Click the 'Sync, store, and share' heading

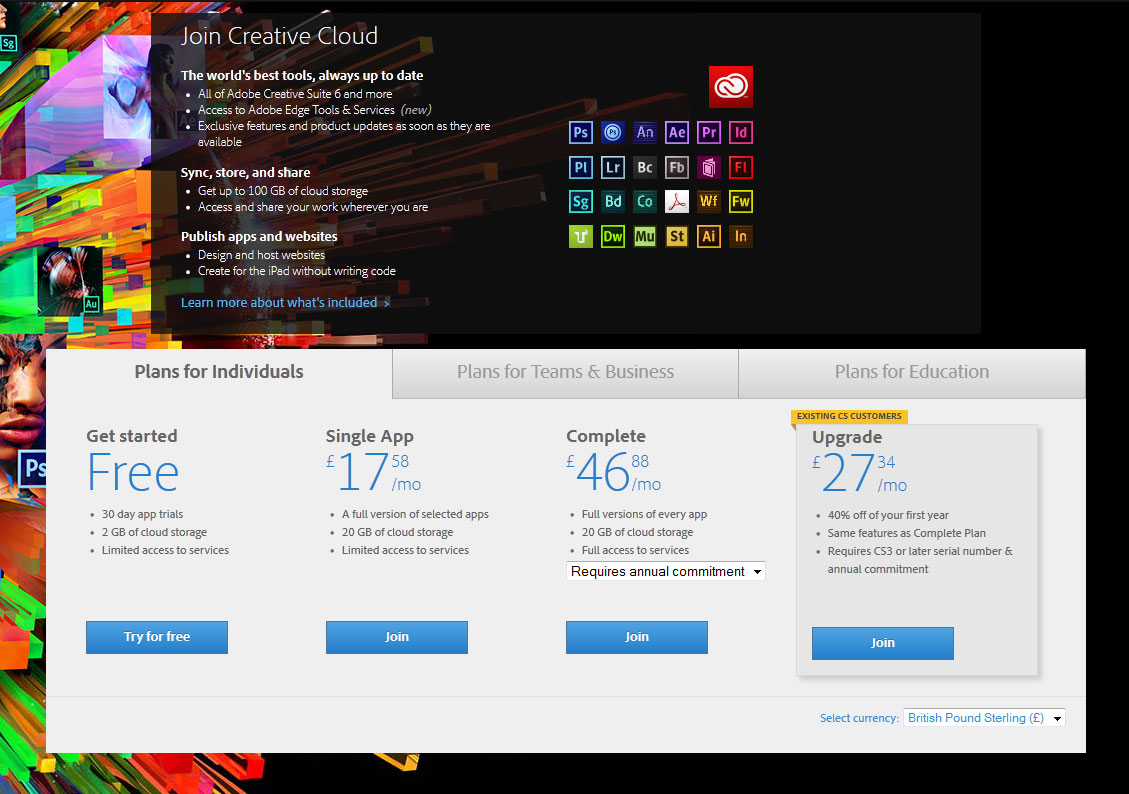click(246, 173)
